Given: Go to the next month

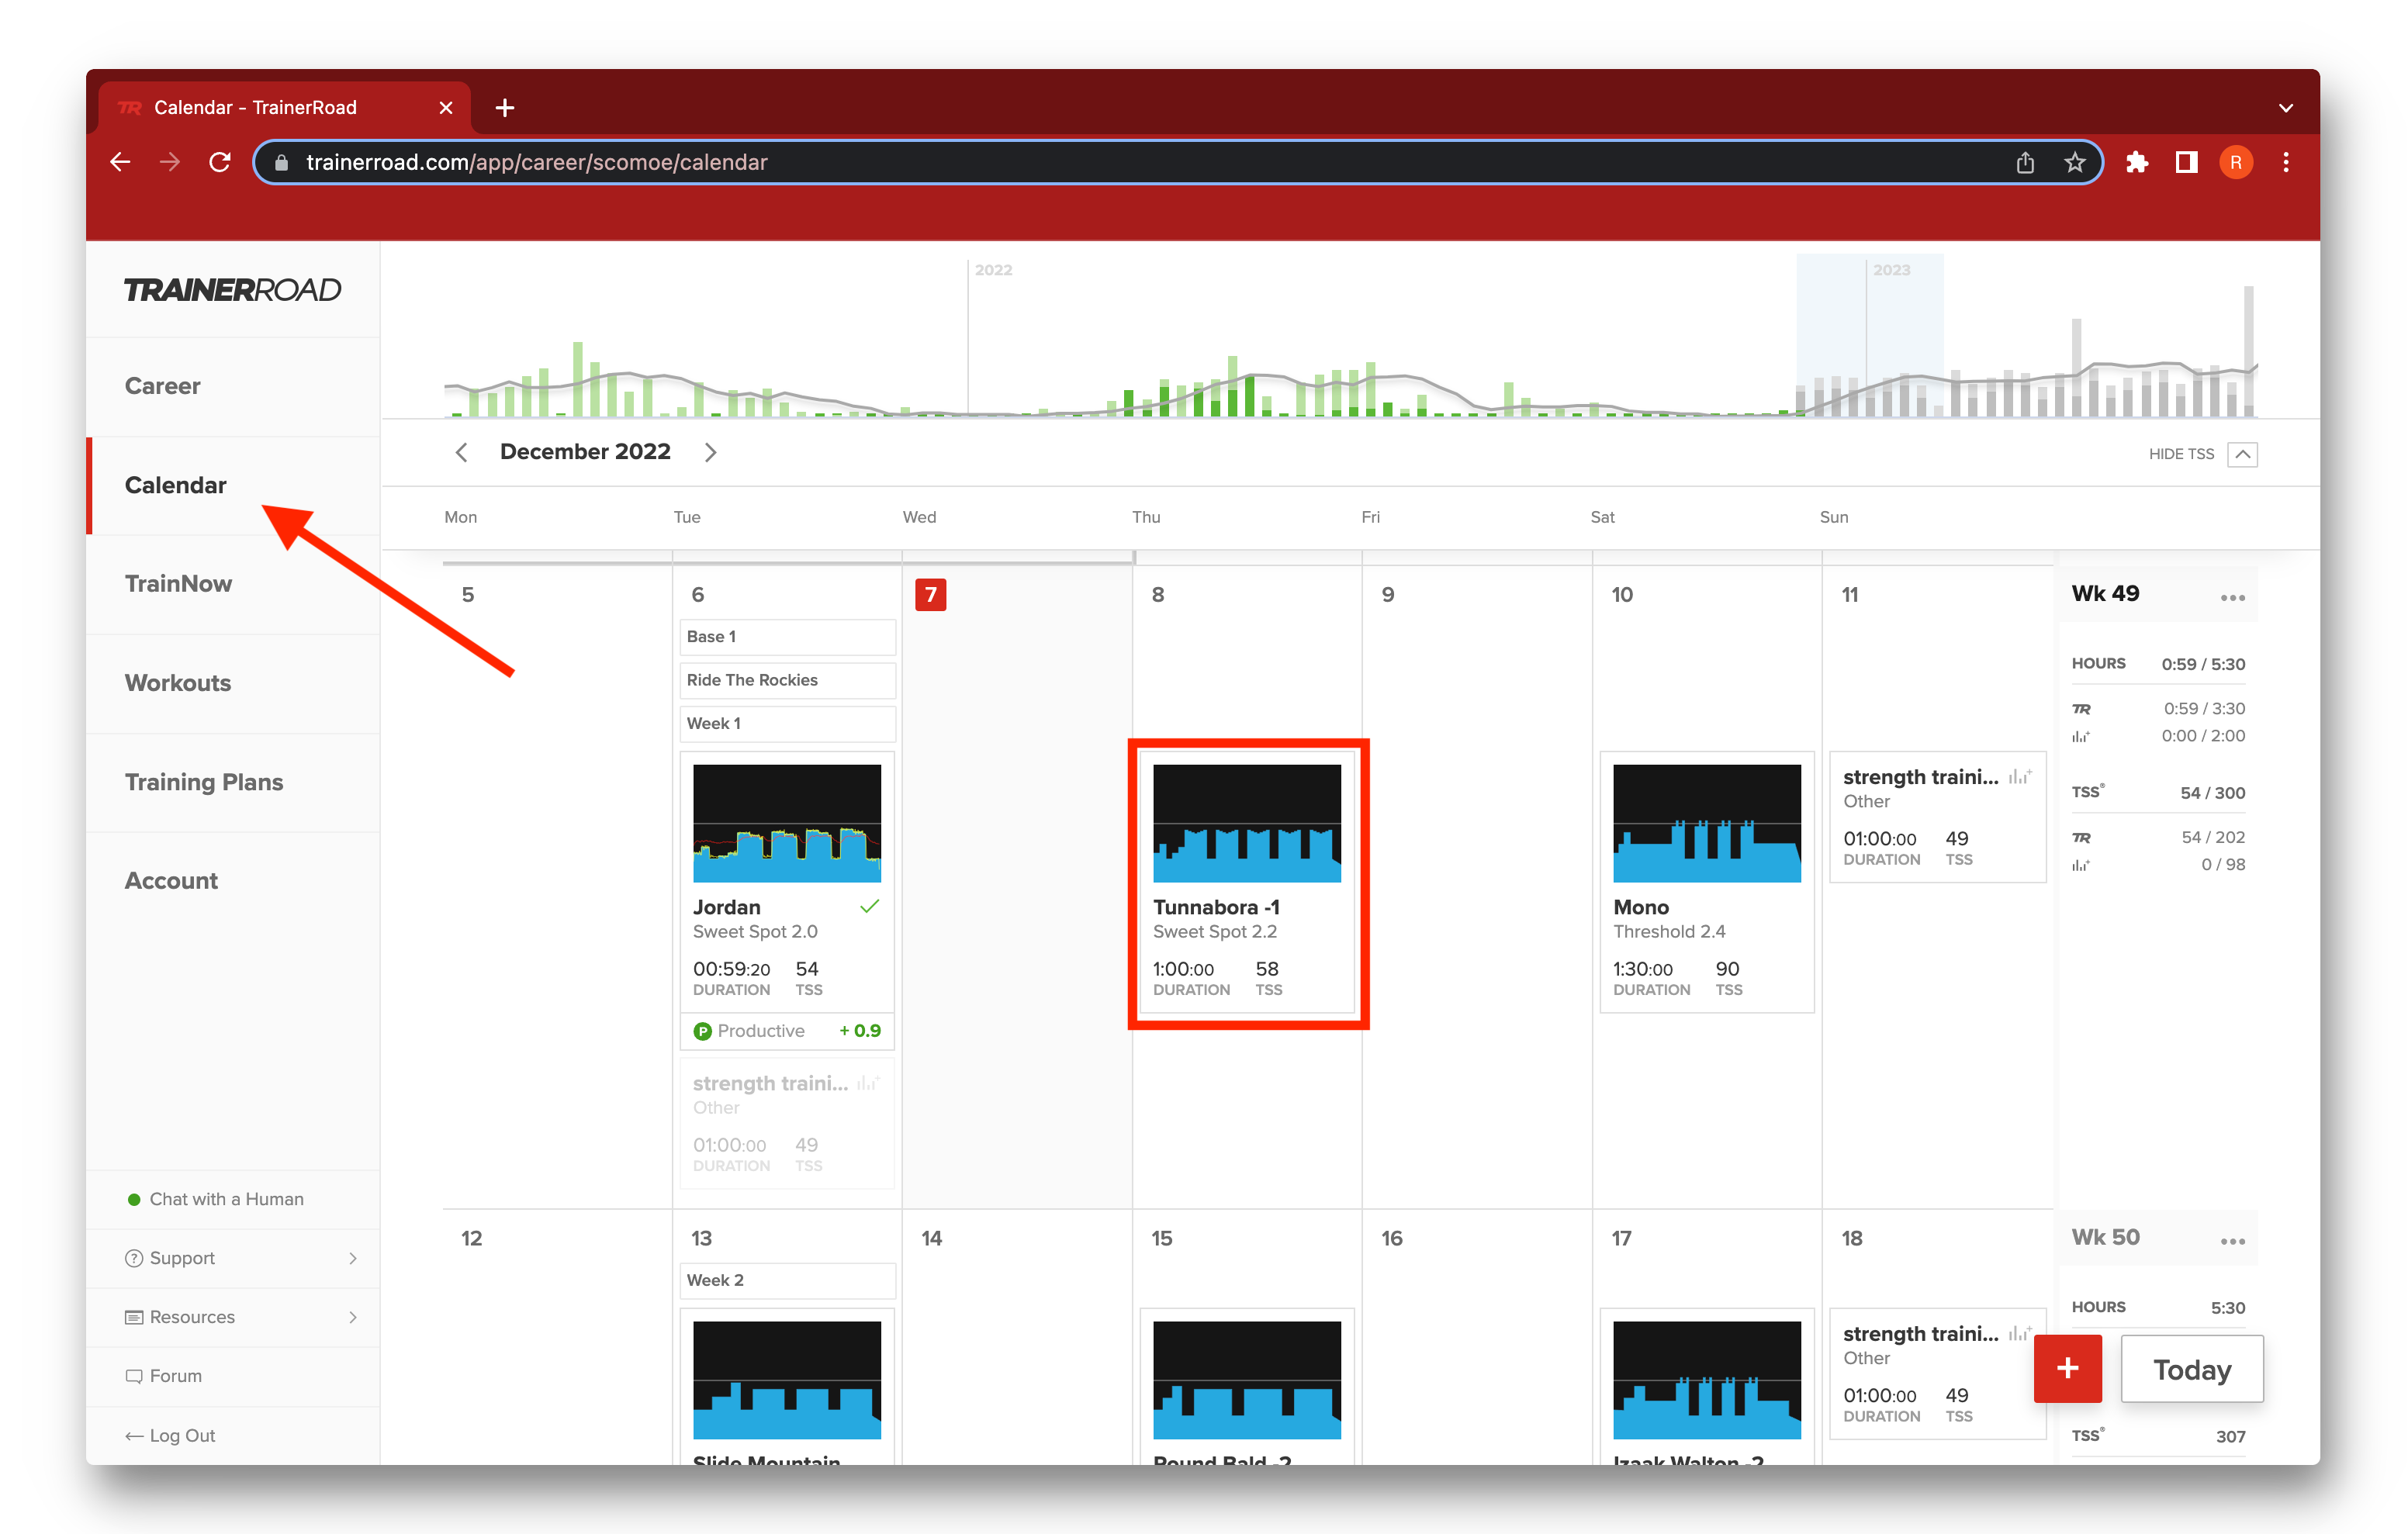Looking at the screenshot, I should tap(710, 452).
